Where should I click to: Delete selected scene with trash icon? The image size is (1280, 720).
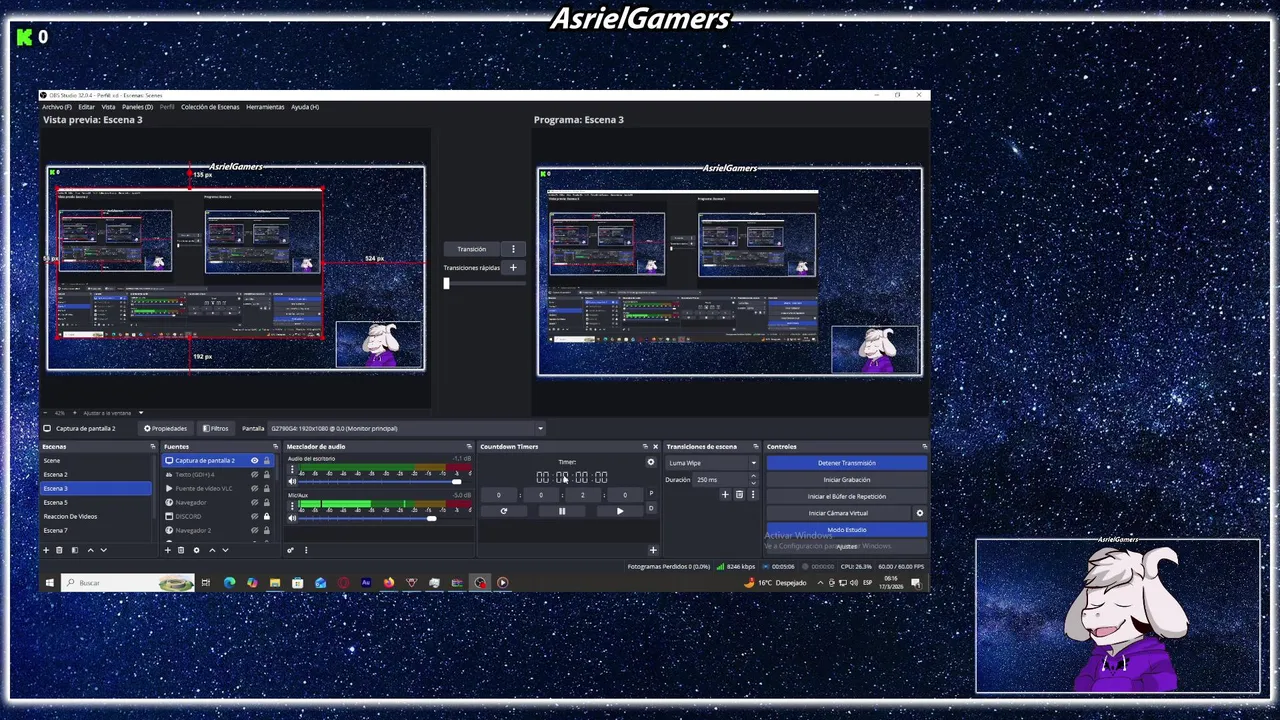click(59, 550)
